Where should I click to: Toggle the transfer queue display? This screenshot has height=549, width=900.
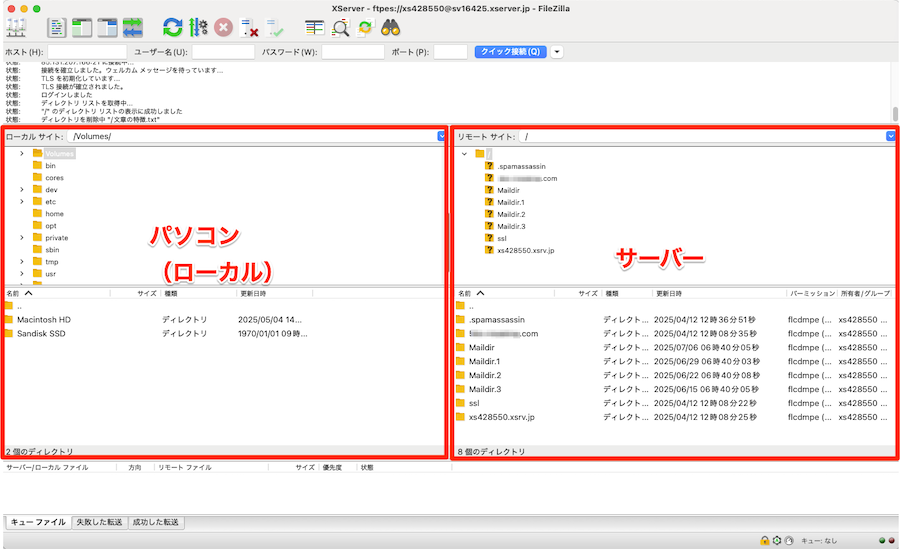133,28
